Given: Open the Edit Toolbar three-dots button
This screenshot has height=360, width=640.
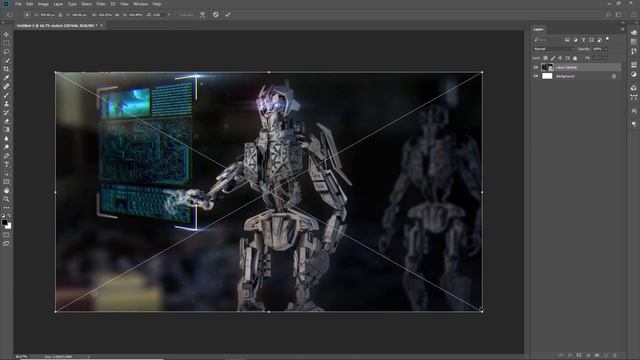Looking at the screenshot, I should (6, 207).
